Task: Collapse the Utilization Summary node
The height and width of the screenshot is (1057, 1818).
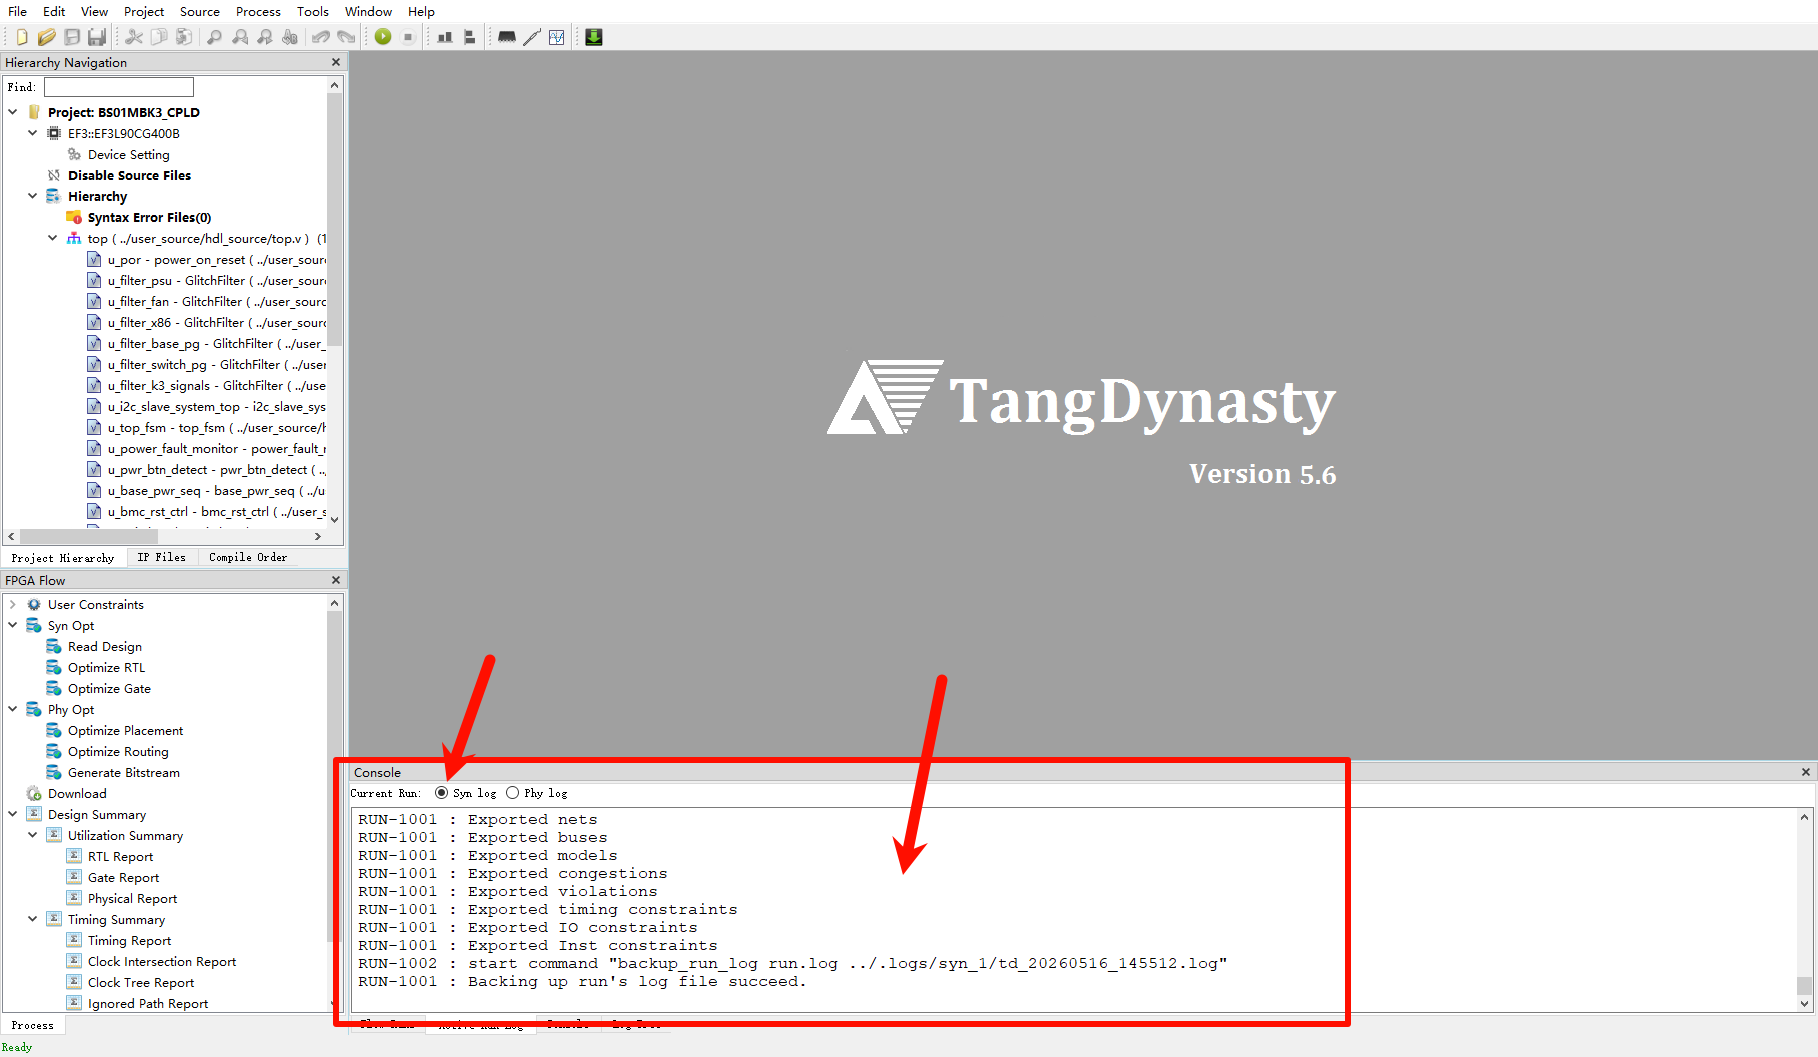Action: click(33, 835)
